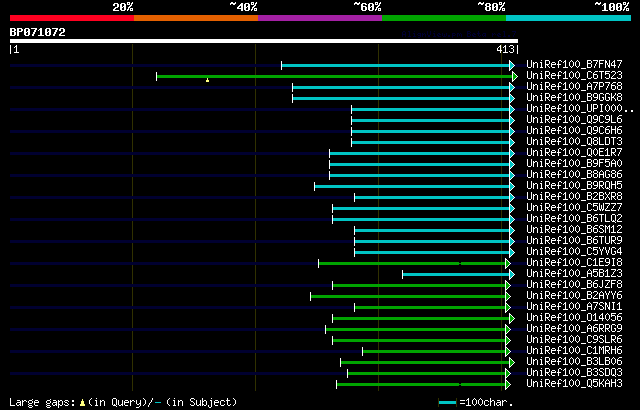The height and width of the screenshot is (410, 640).
Task: Open the UniRef100_B9GGK8 hit label
Action: click(574, 97)
